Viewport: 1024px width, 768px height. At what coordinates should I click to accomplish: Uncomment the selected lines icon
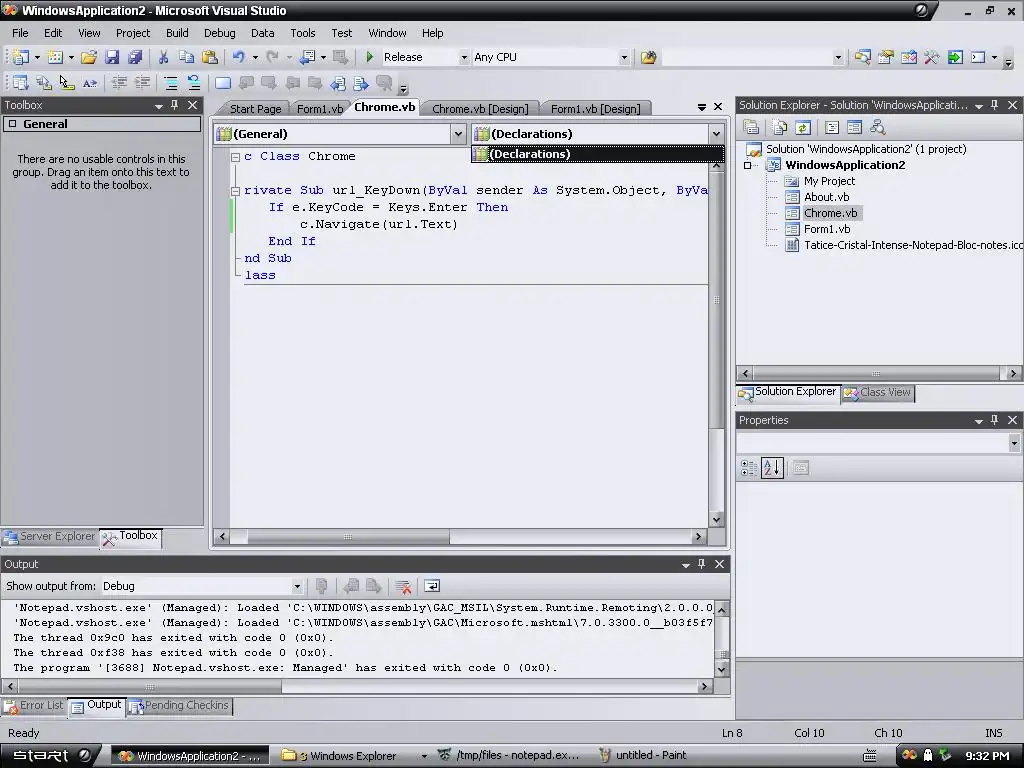[193, 83]
